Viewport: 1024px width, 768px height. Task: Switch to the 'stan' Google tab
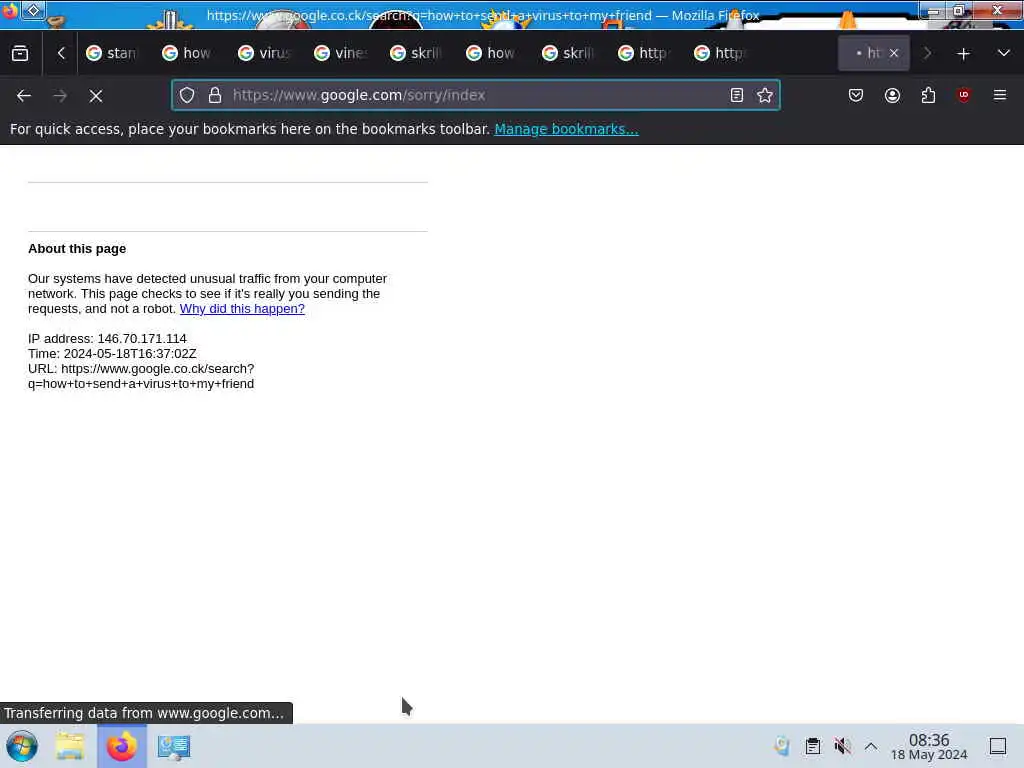pyautogui.click(x=112, y=53)
